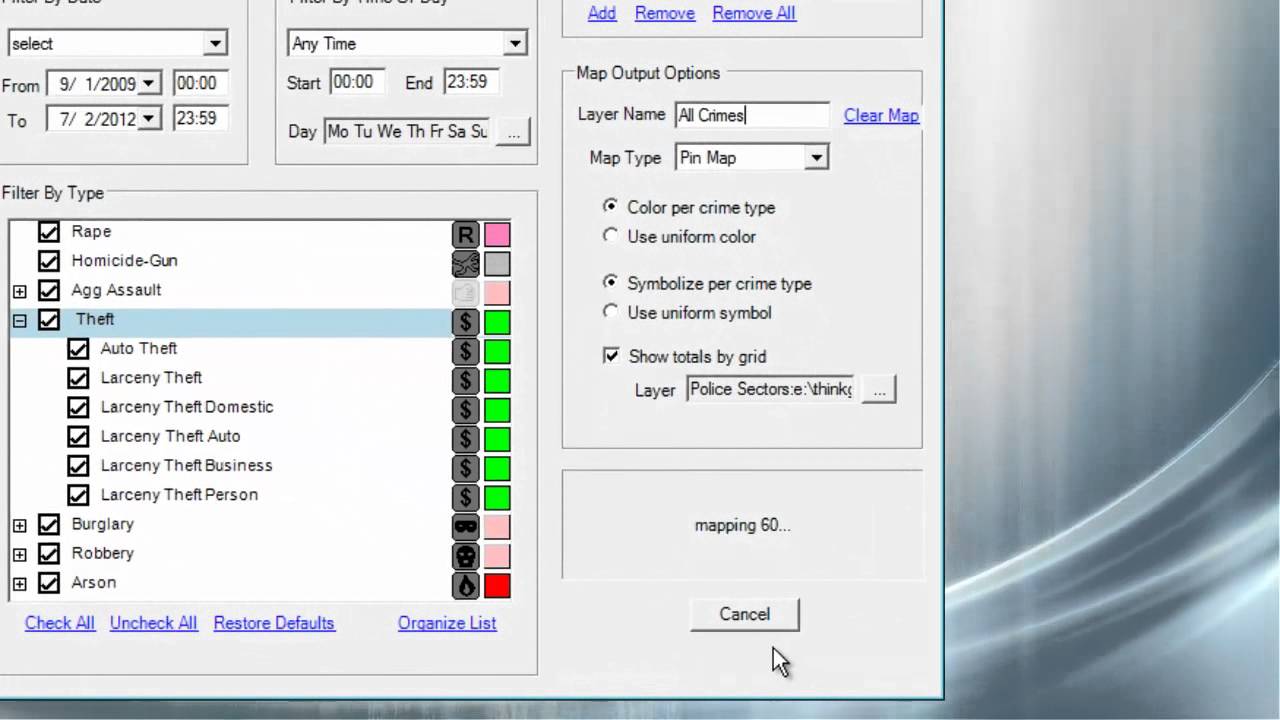Uncheck the Homicide-Gun checkbox
Viewport: 1280px width, 720px height.
click(49, 261)
